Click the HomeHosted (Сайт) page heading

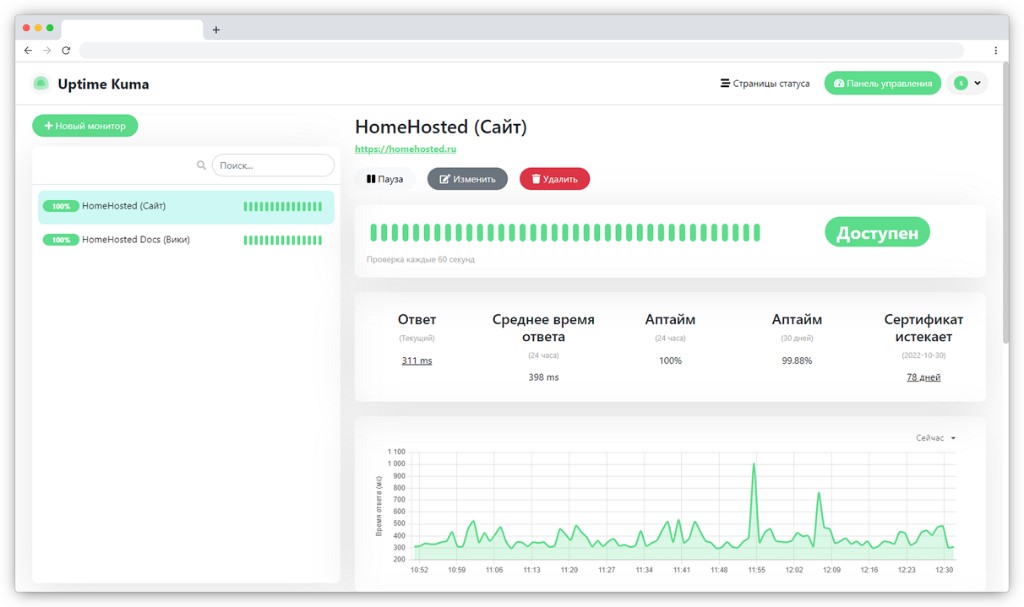point(441,127)
